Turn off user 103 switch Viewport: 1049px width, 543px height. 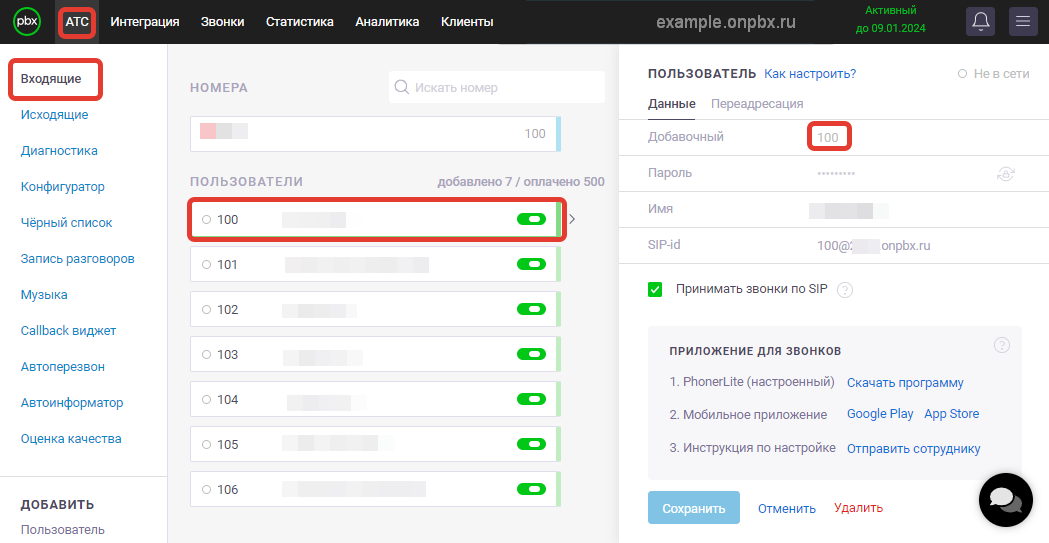coord(531,354)
